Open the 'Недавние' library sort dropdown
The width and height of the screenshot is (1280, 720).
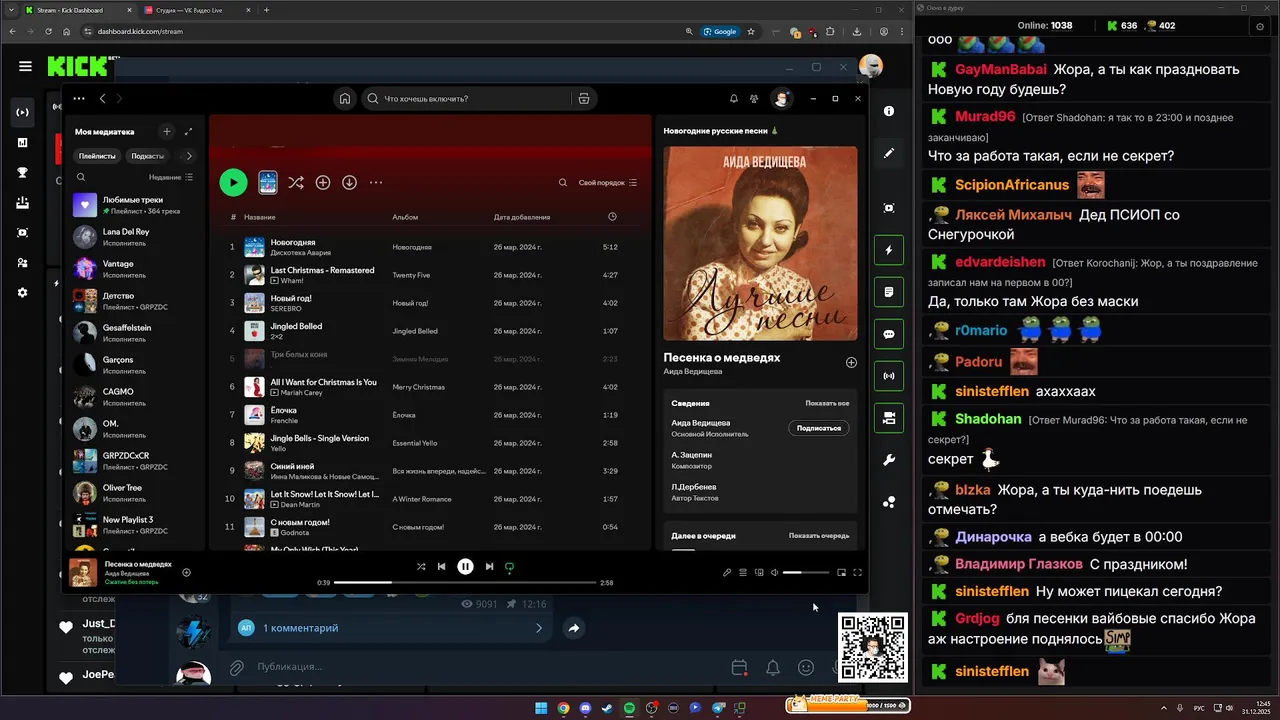pos(171,177)
